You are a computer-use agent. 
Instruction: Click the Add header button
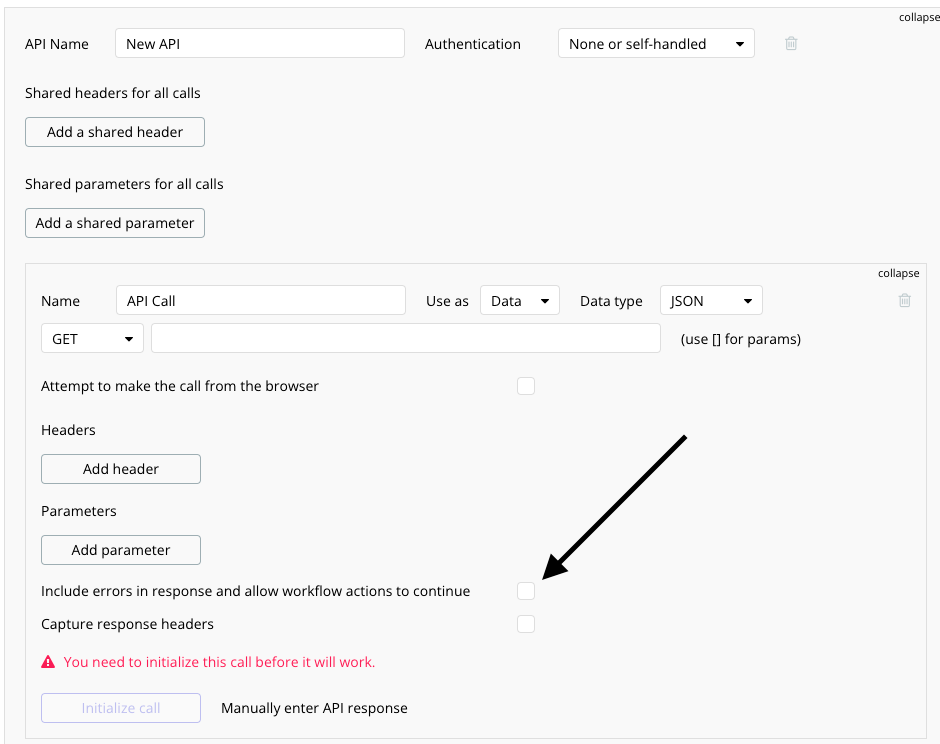pos(120,469)
